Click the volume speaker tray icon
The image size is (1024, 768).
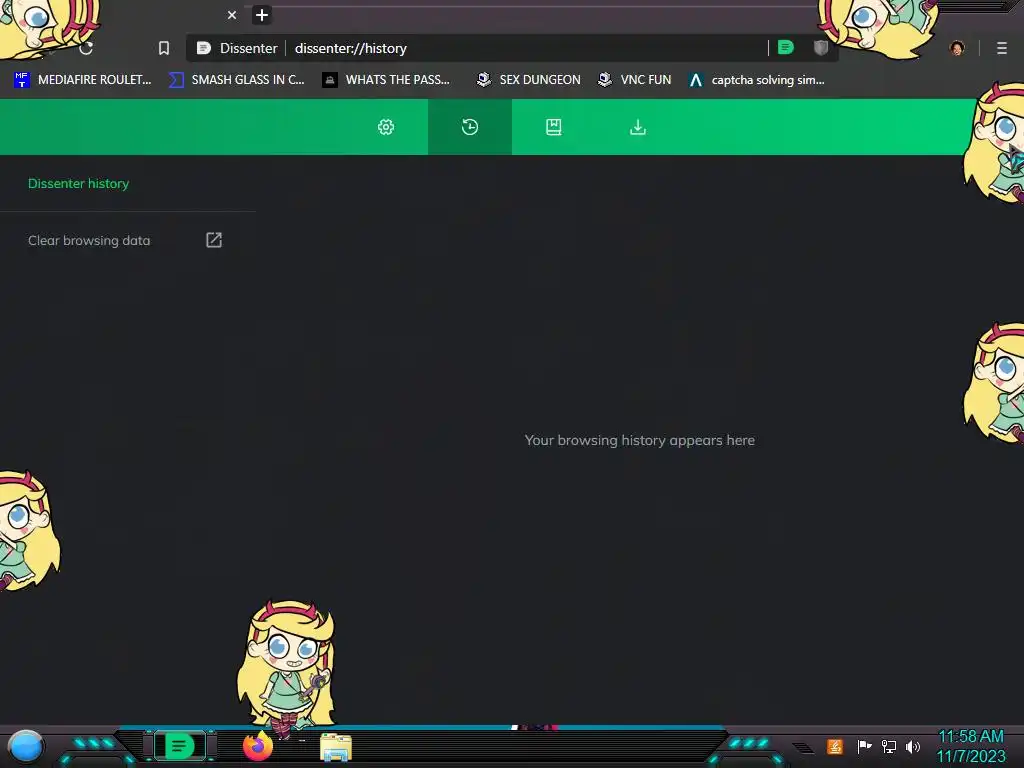tap(913, 746)
